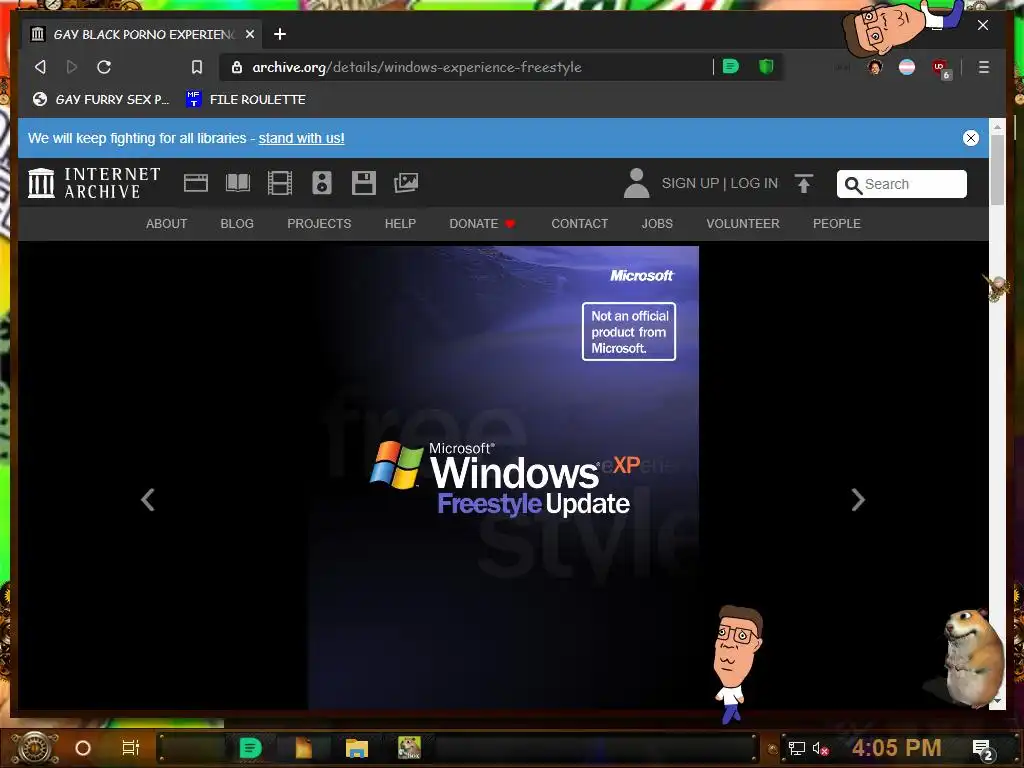Viewport: 1024px width, 768px height.
Task: Open the PEOPLE menu item
Action: [837, 224]
